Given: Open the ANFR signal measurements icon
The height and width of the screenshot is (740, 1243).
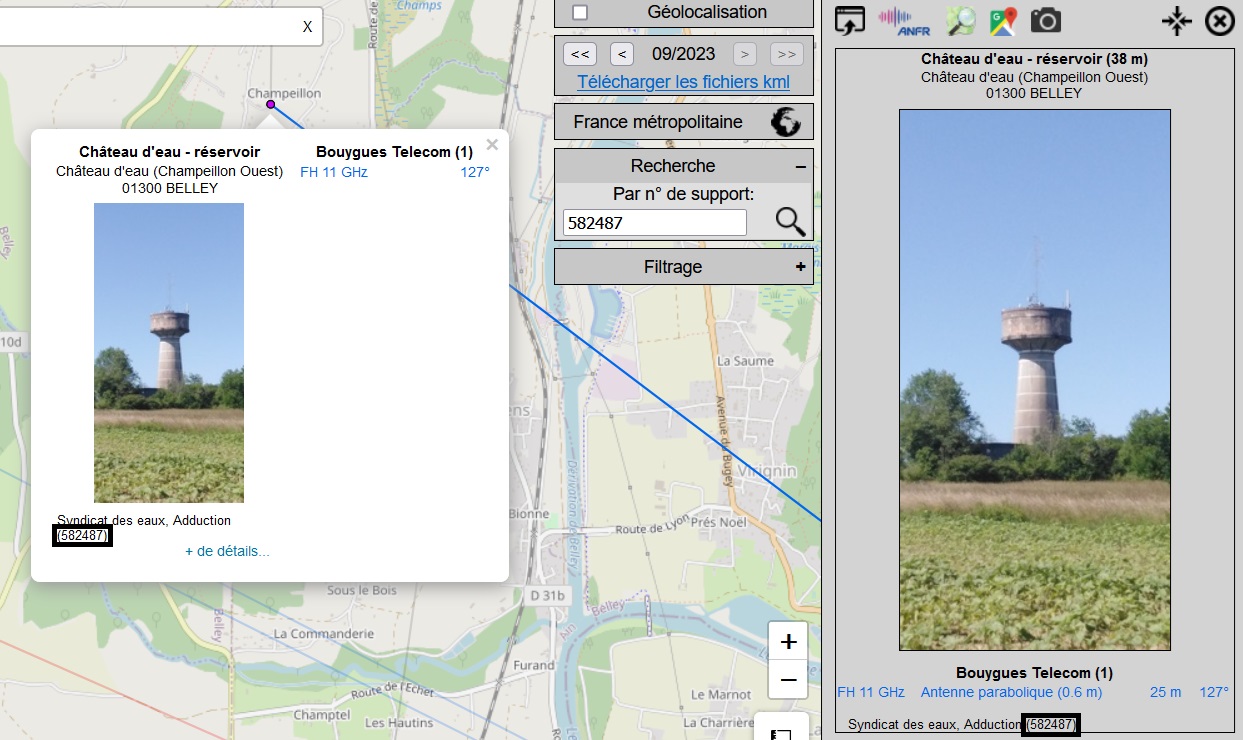Looking at the screenshot, I should (904, 21).
